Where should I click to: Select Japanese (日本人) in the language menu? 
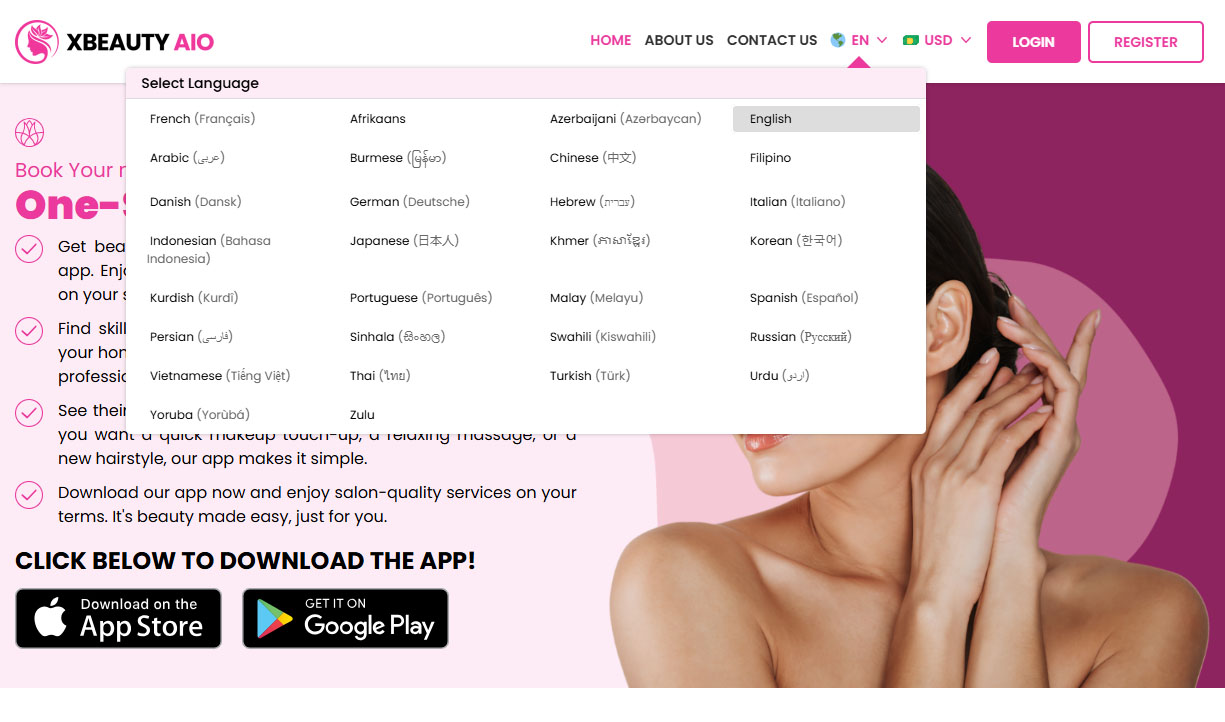(x=405, y=240)
